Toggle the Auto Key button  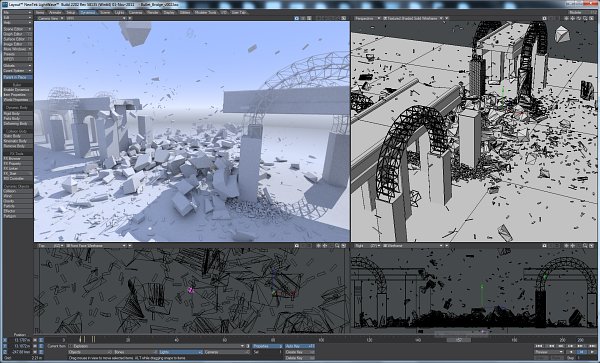click(300, 346)
